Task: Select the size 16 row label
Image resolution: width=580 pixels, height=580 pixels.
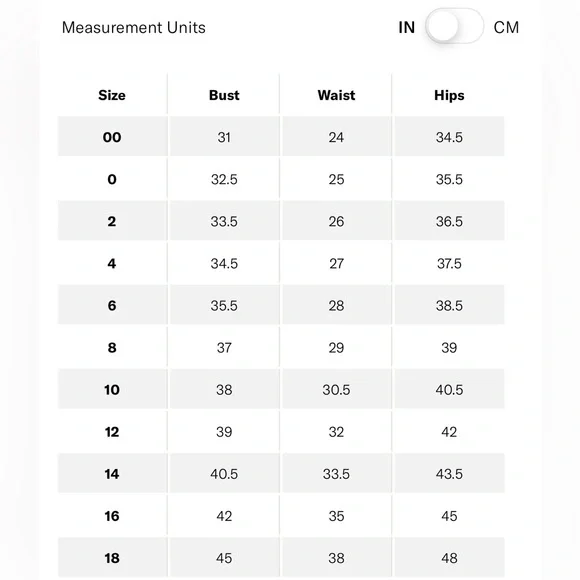Action: [112, 516]
